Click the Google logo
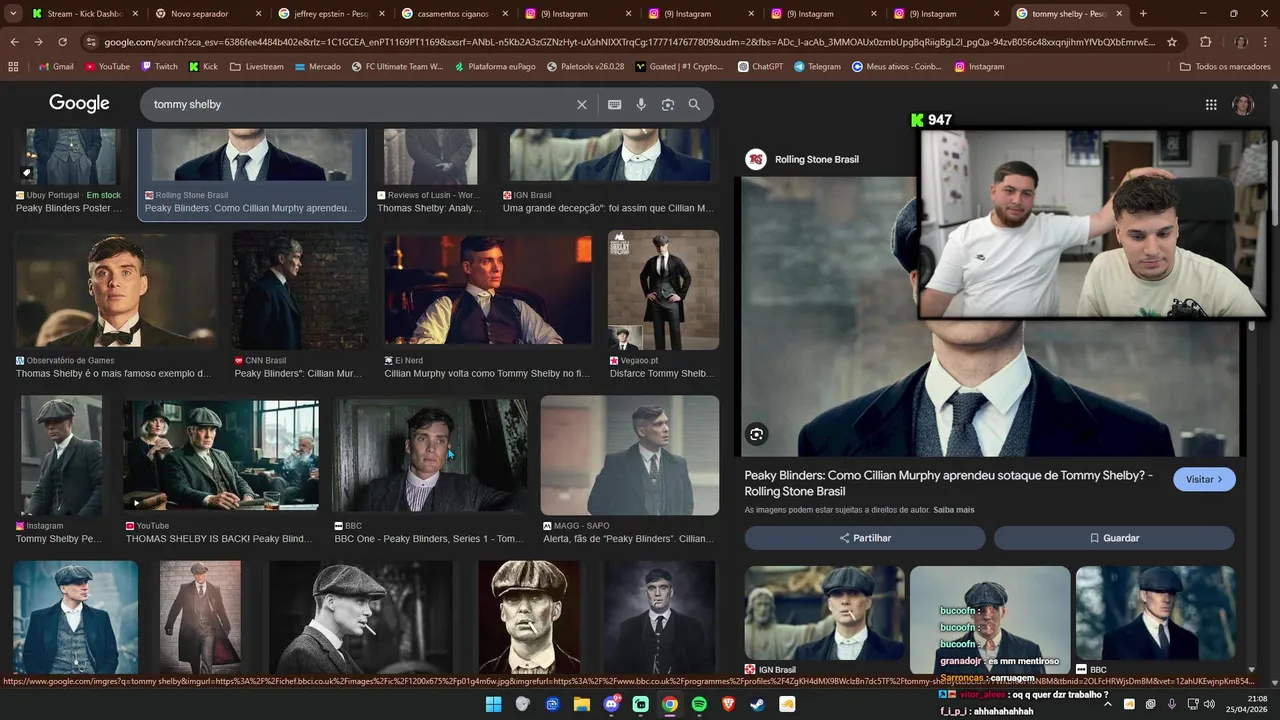The width and height of the screenshot is (1280, 720). click(x=79, y=104)
